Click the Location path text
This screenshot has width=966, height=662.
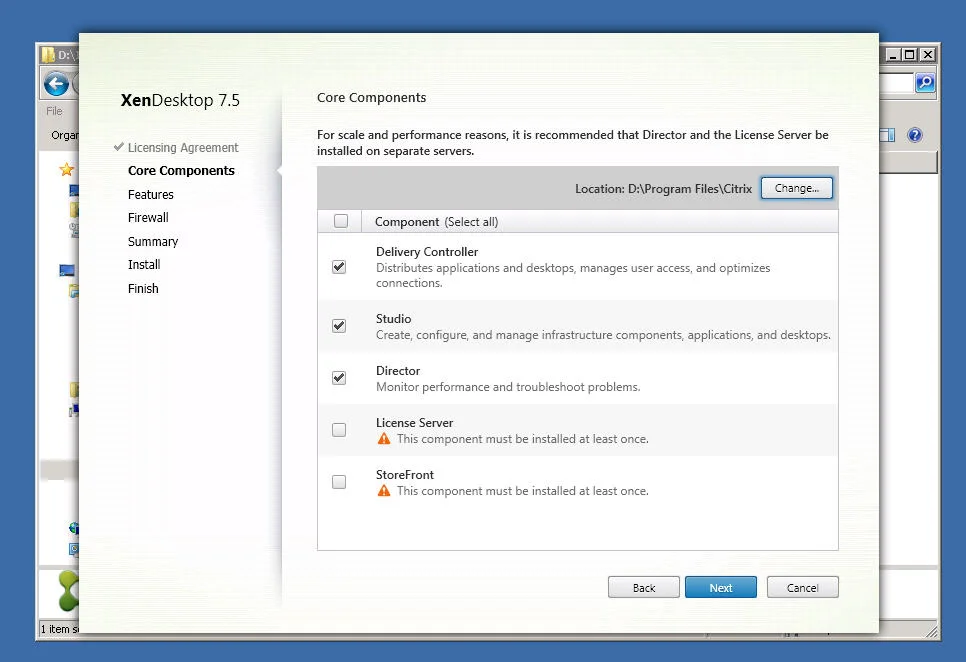[x=664, y=189]
